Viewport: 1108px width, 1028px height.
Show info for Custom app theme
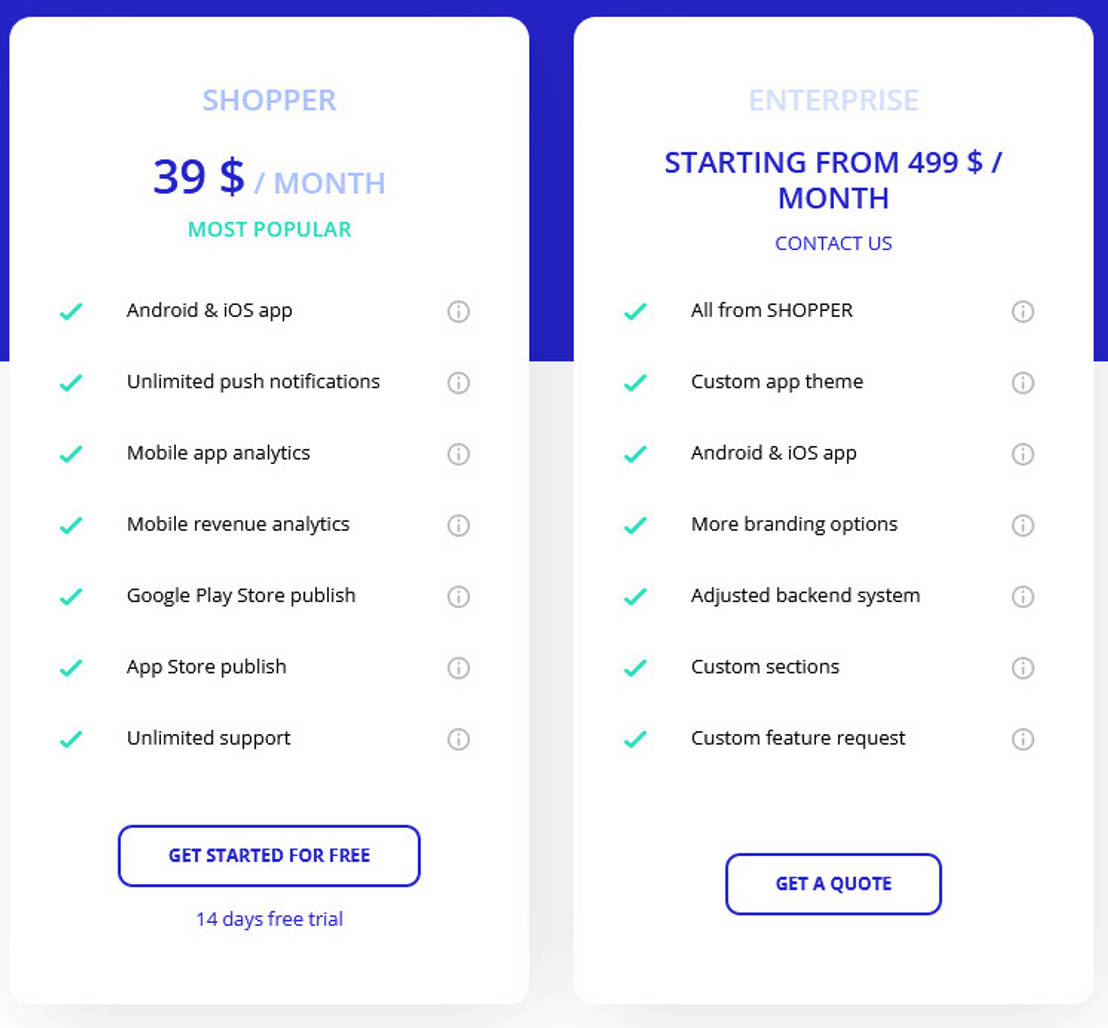tap(1023, 383)
